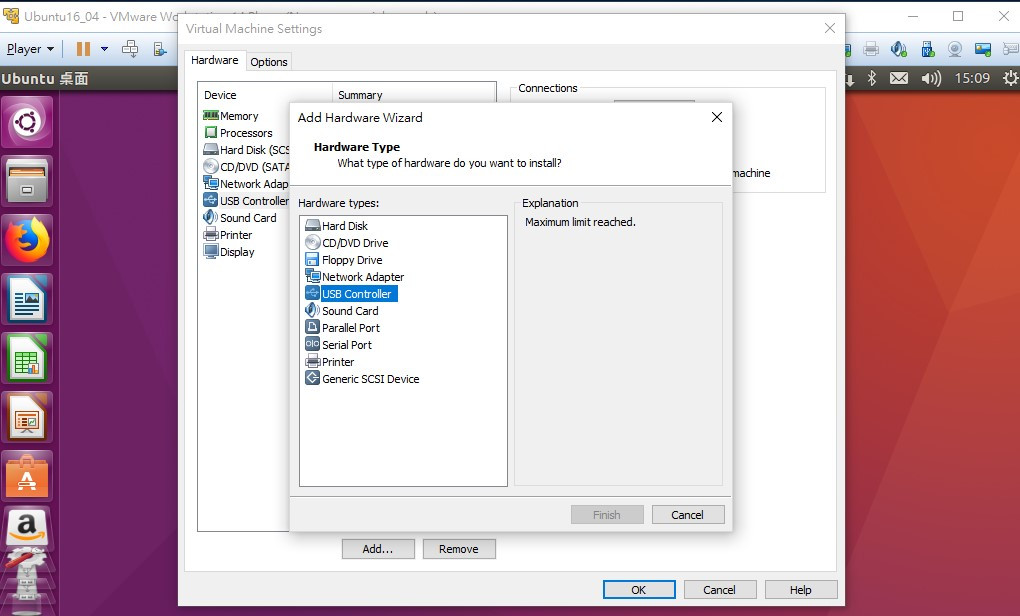Open mail indicator in Ubuntu panel
The height and width of the screenshot is (616, 1020).
pos(899,78)
